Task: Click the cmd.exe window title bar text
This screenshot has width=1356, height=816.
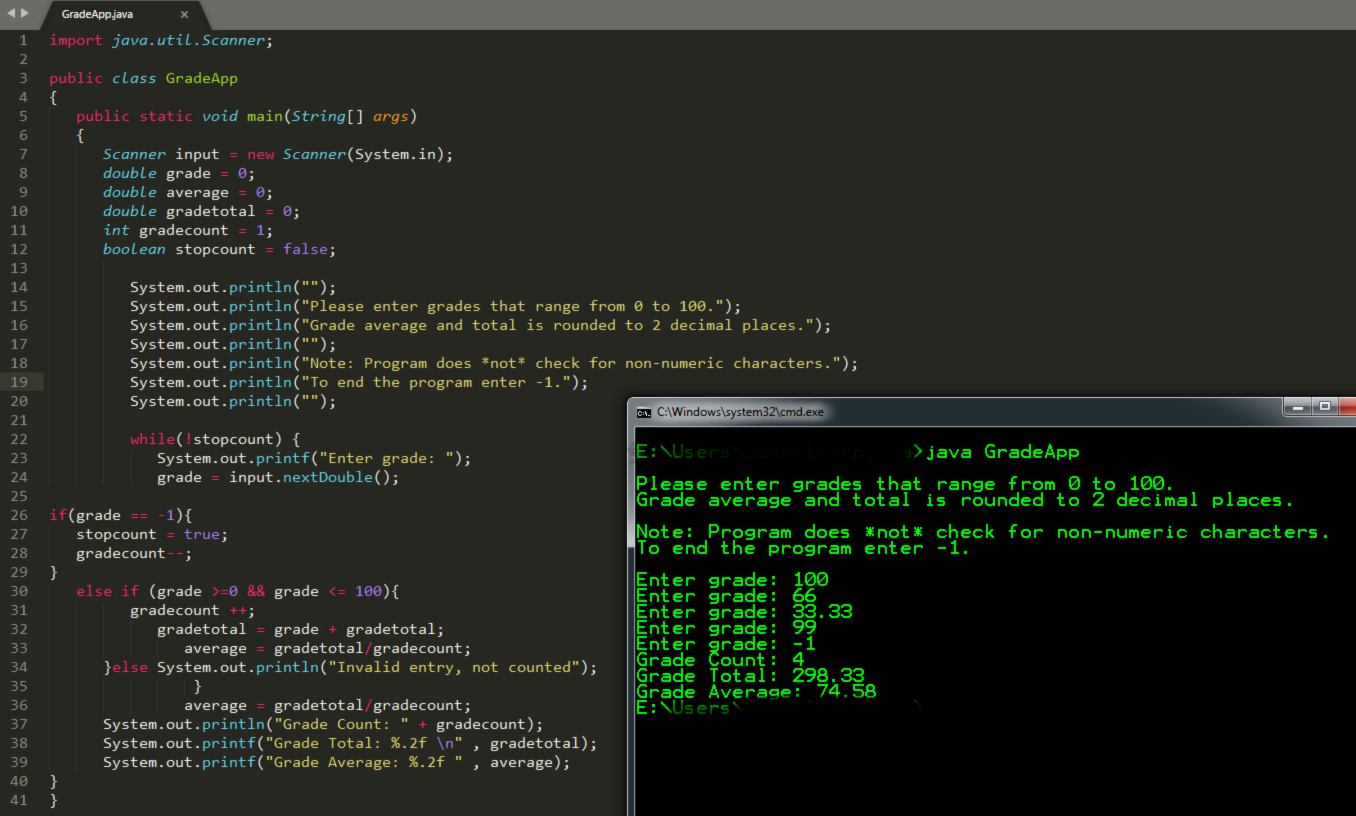Action: pos(740,412)
